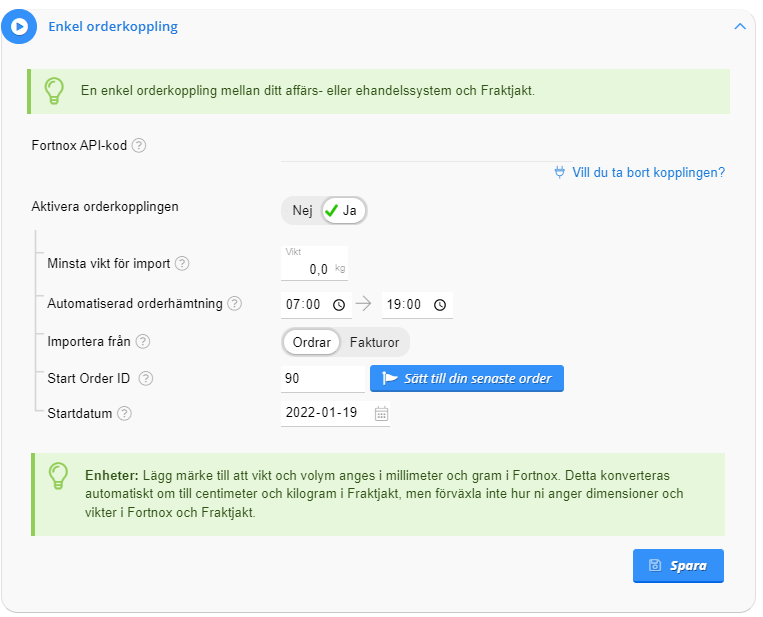Select Fakturor as import source
Image resolution: width=763 pixels, height=617 pixels.
click(374, 343)
